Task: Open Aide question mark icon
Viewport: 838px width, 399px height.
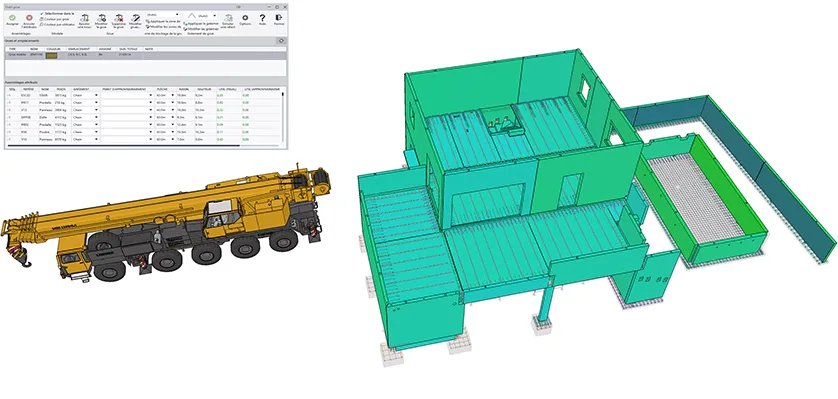Action: click(262, 18)
